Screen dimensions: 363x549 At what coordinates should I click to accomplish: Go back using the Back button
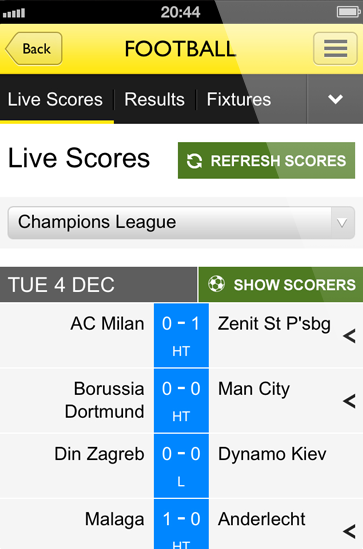(x=34, y=49)
